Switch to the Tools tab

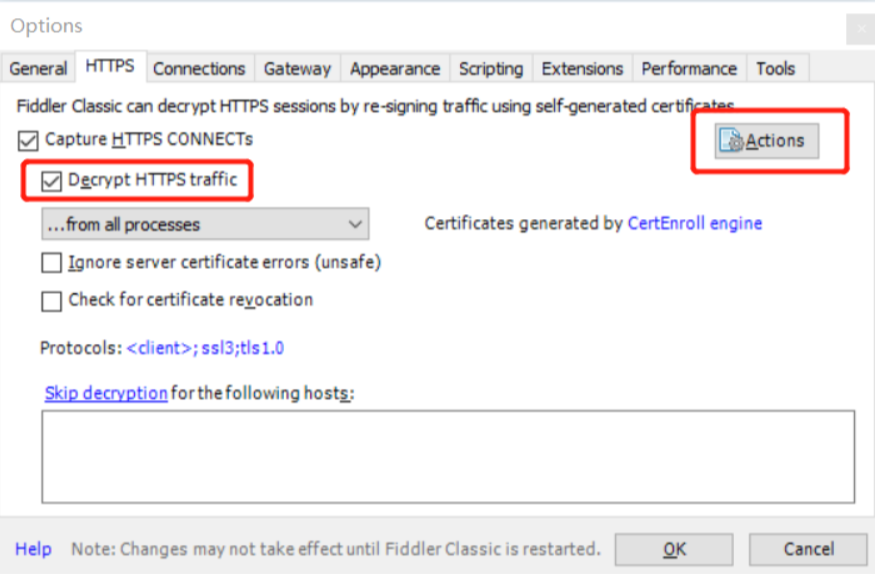776,69
